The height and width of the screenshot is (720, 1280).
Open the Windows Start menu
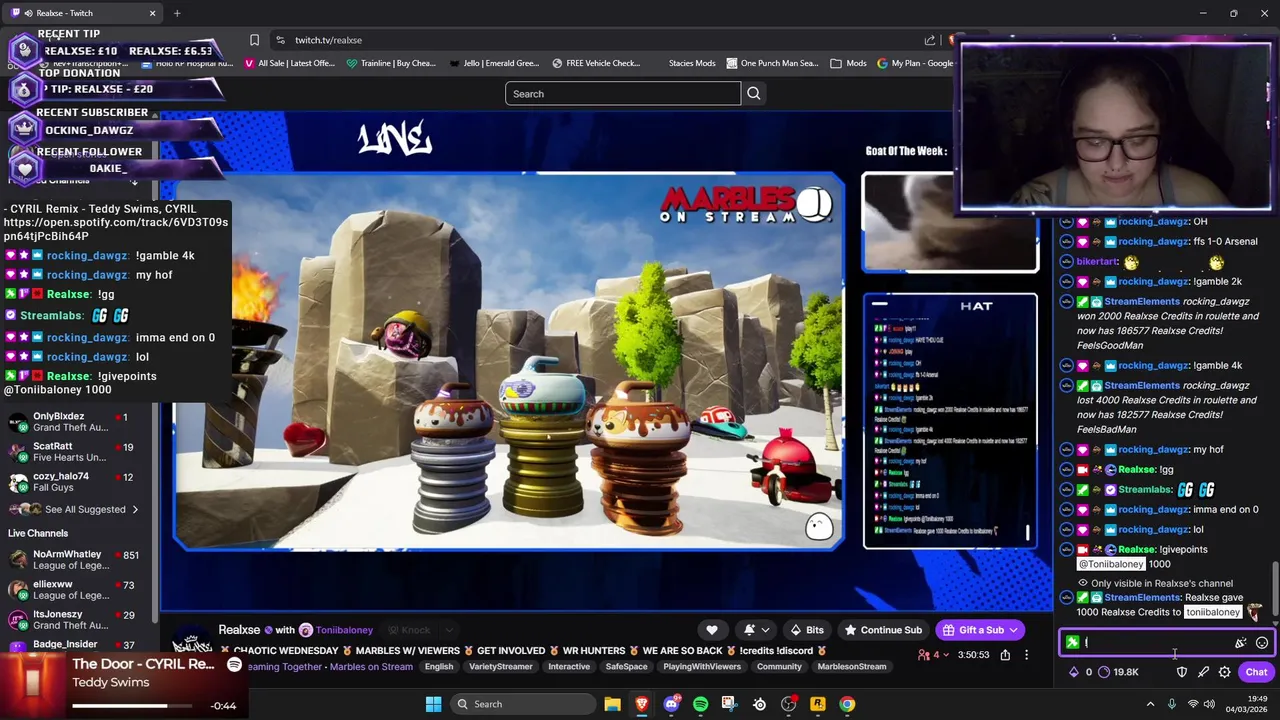pyautogui.click(x=433, y=704)
